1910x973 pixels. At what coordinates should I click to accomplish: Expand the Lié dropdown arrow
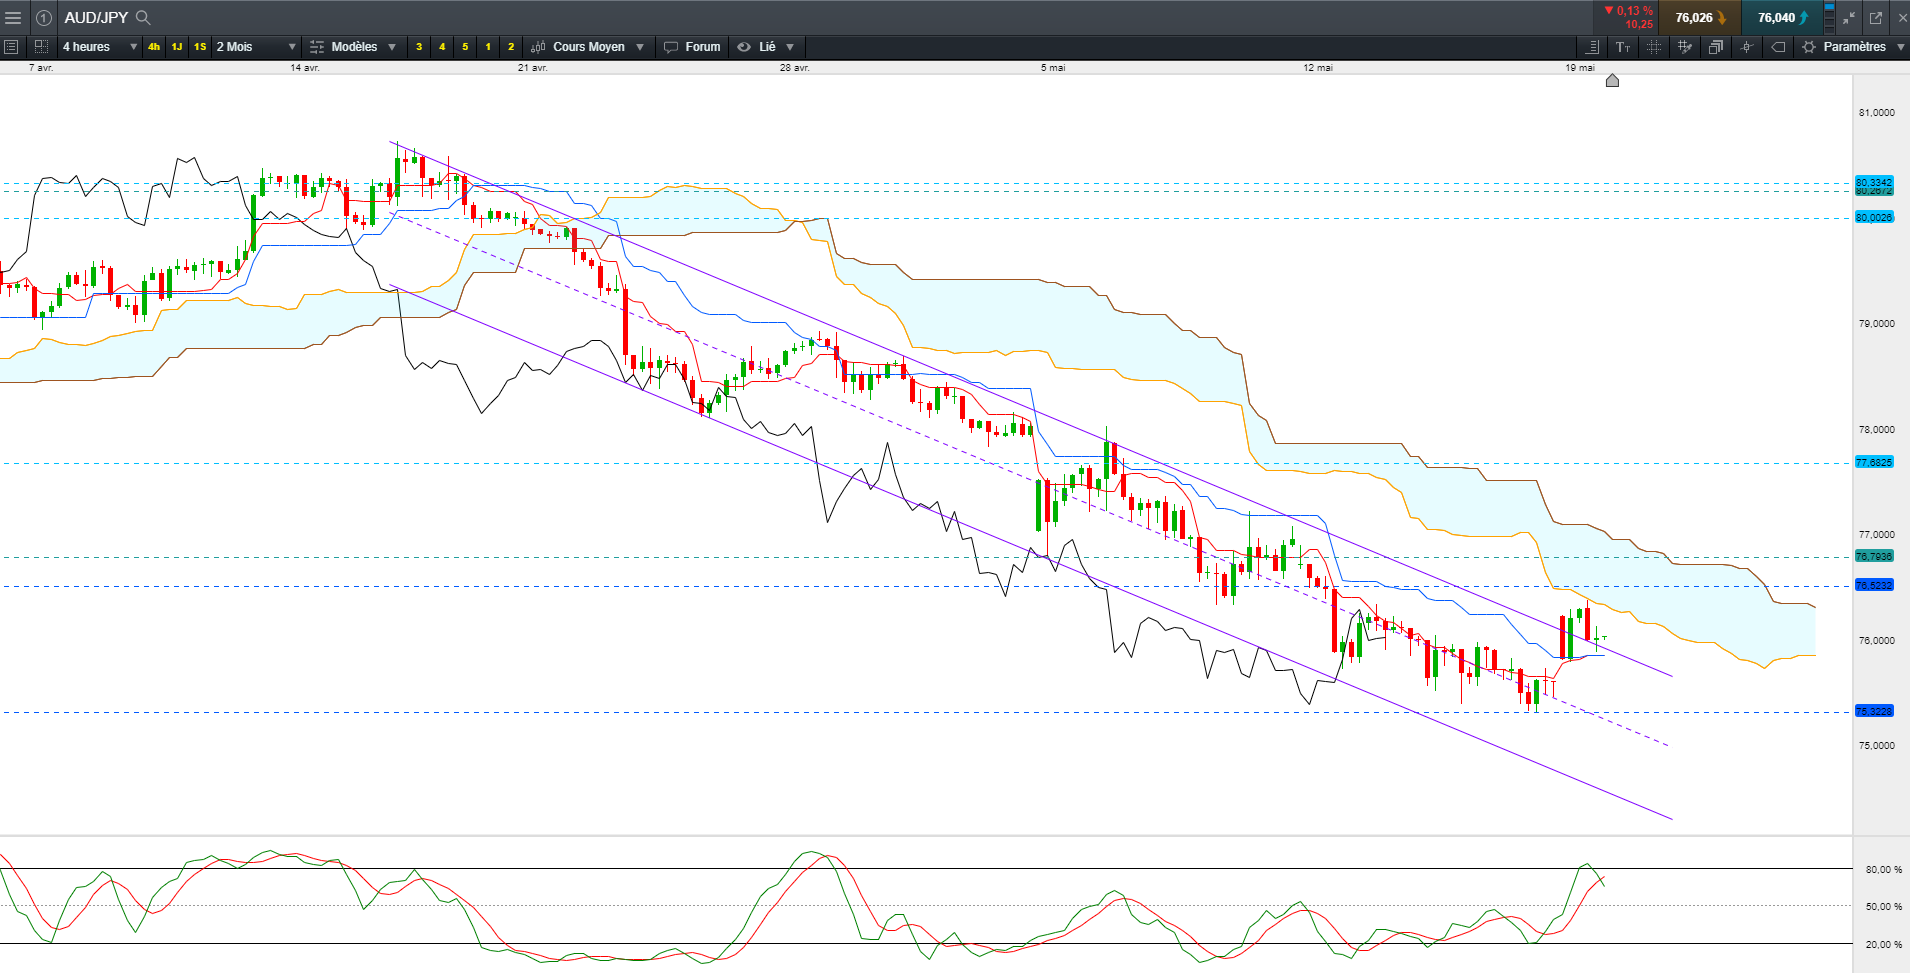790,47
